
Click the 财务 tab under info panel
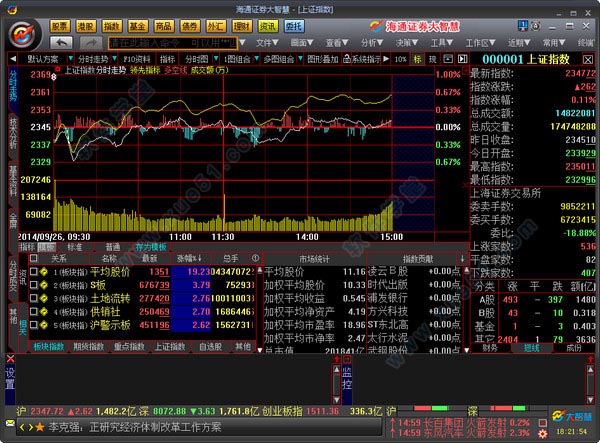coord(490,348)
